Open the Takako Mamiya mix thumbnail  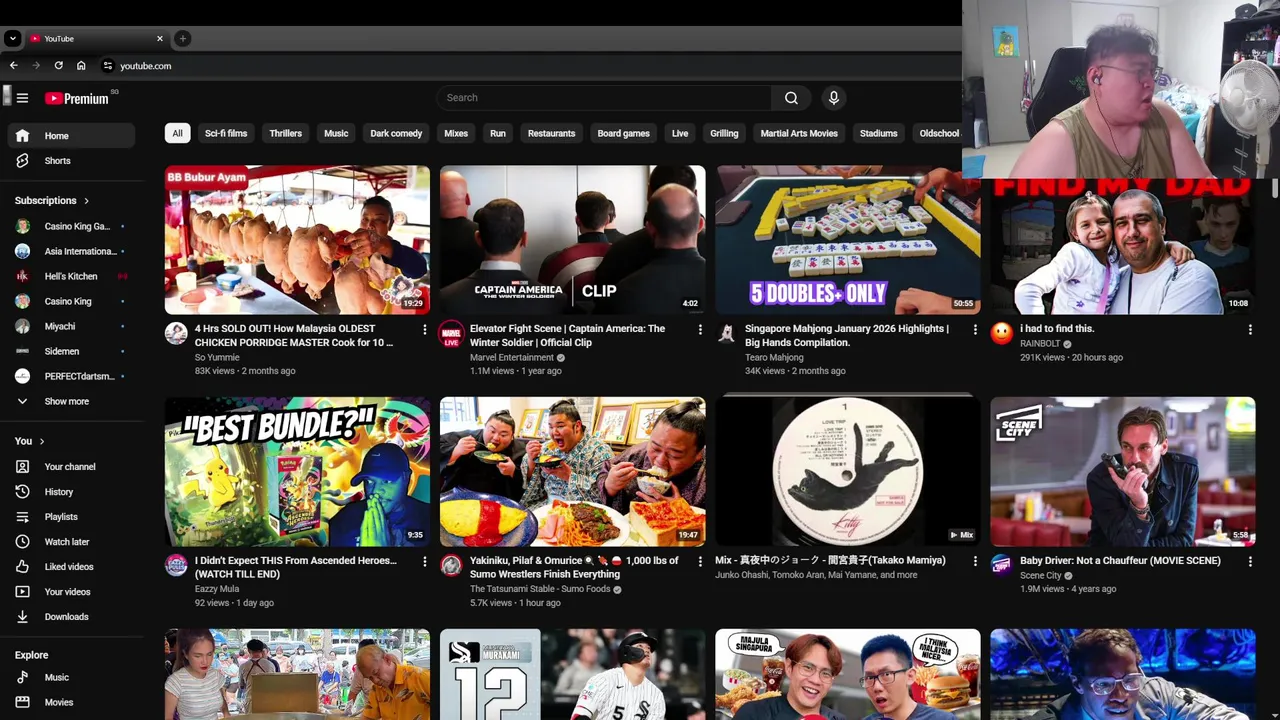click(848, 472)
